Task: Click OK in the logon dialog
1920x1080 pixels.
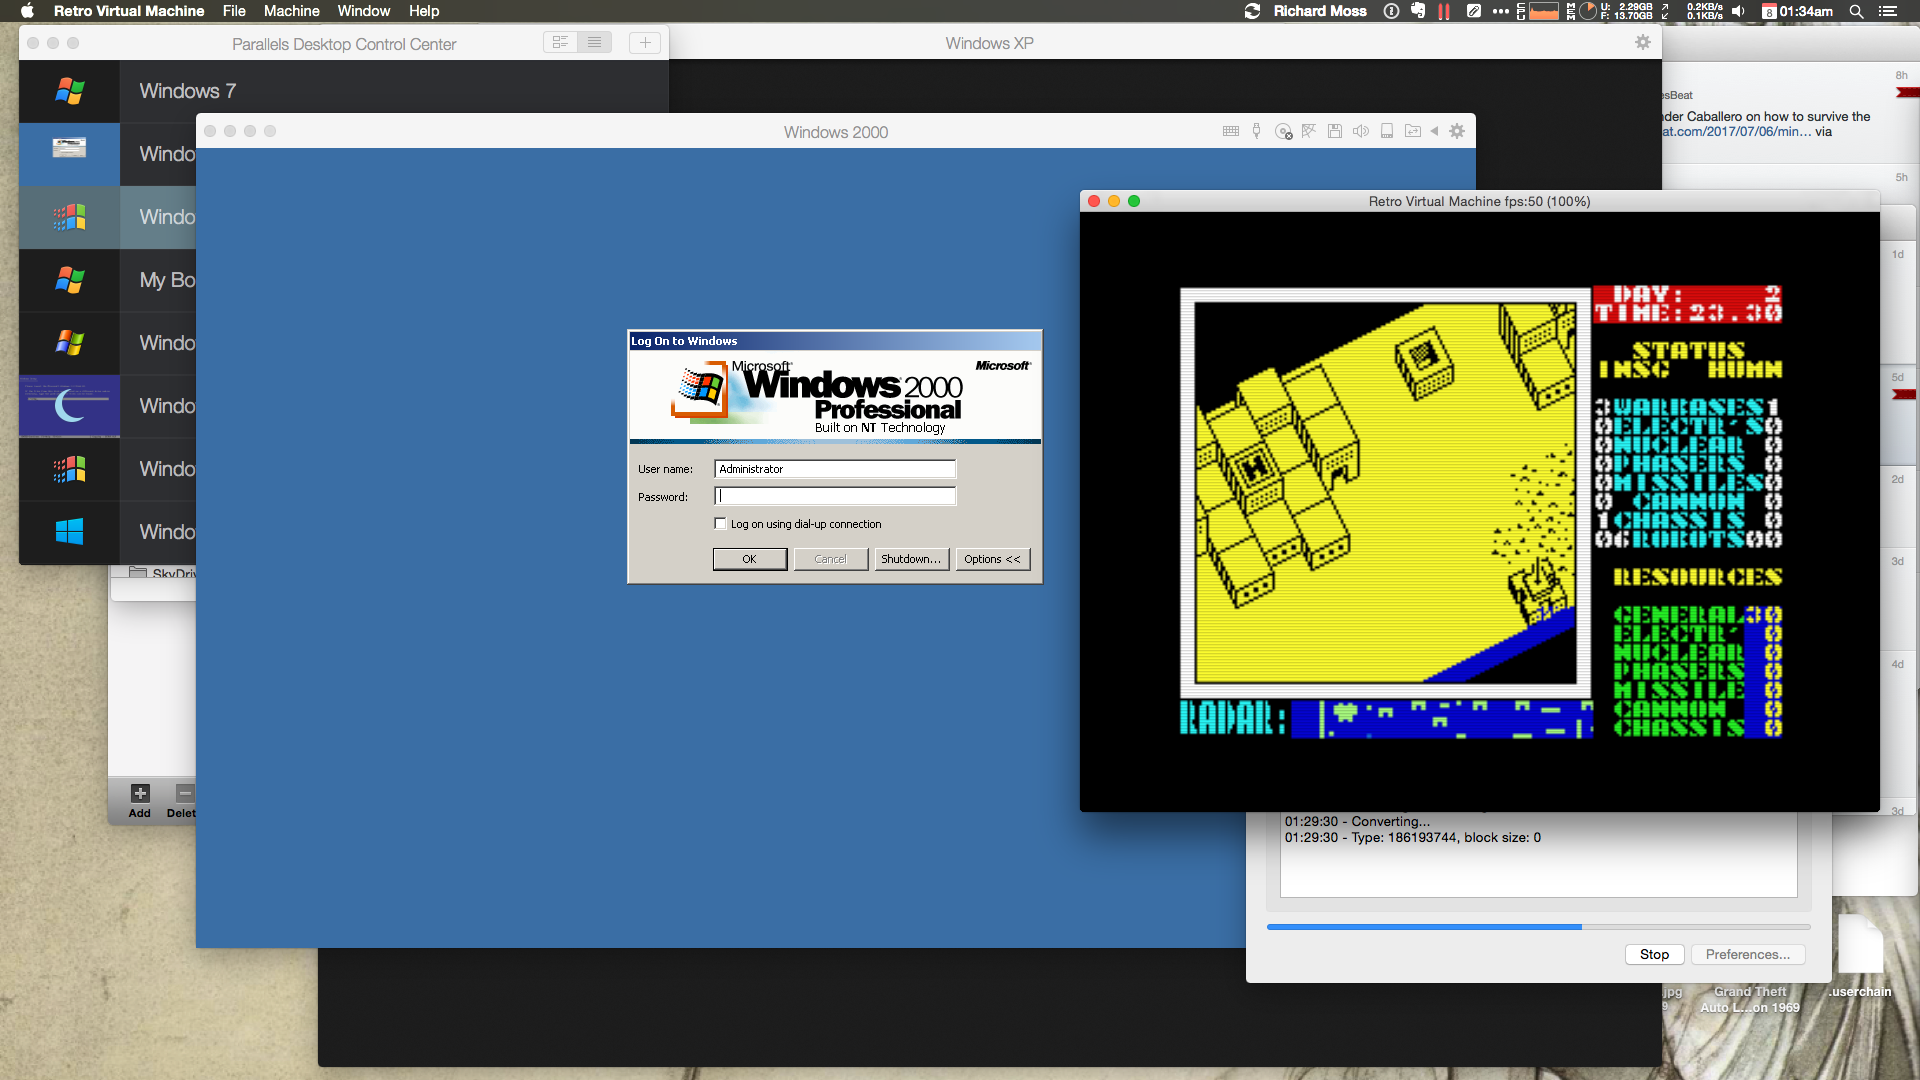Action: (x=749, y=559)
